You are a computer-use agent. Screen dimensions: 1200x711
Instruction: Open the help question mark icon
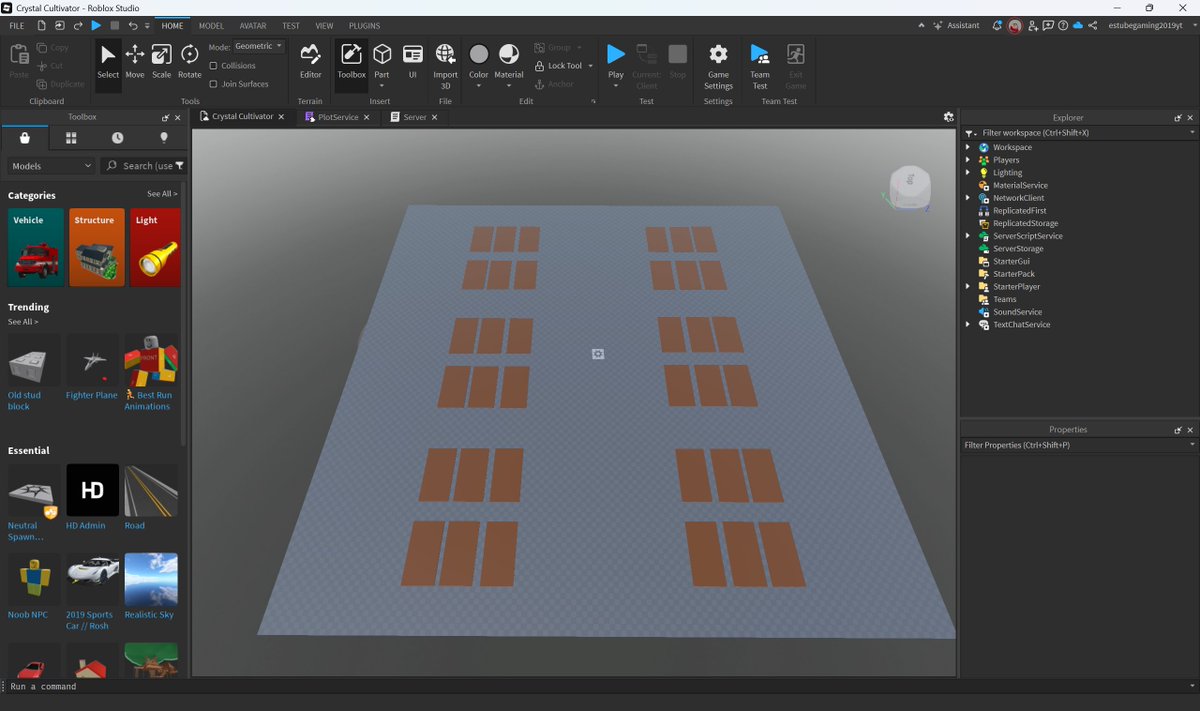pyautogui.click(x=1063, y=25)
